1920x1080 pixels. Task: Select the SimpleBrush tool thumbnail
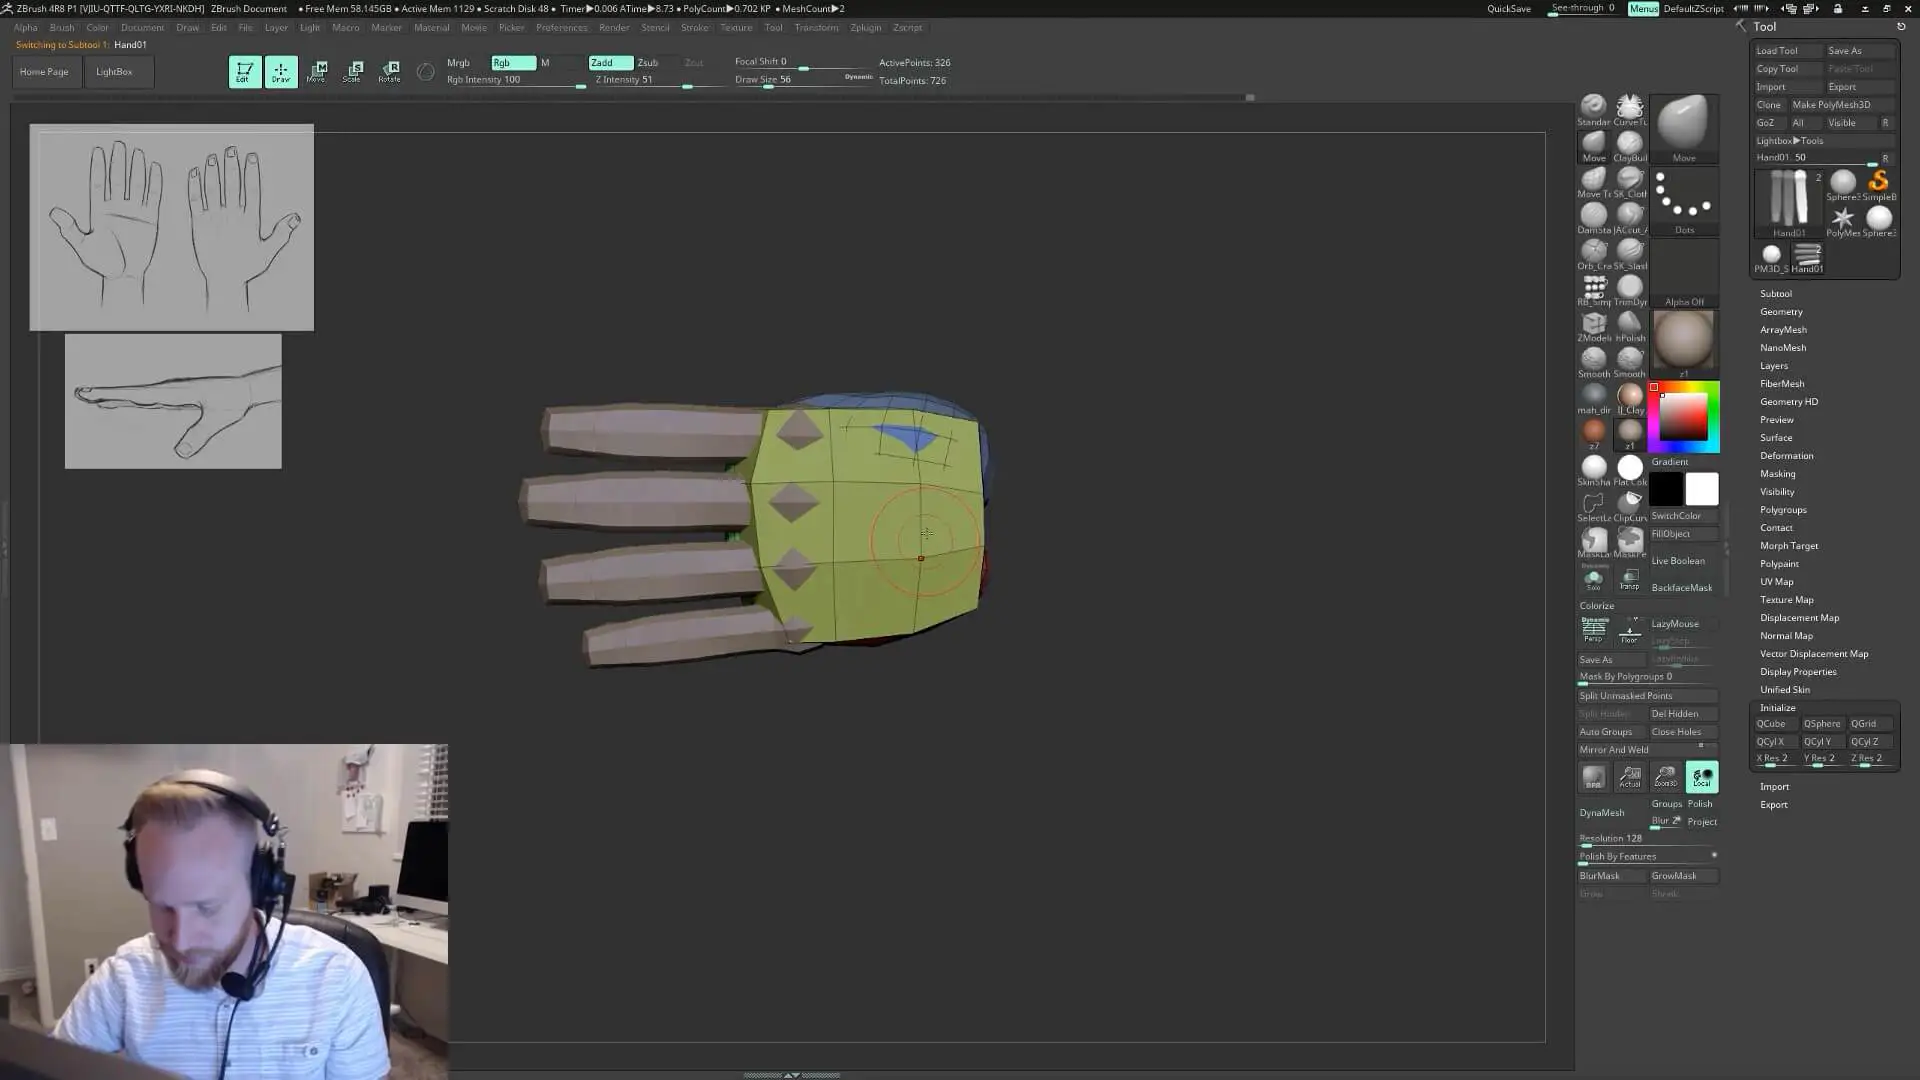click(x=1878, y=183)
